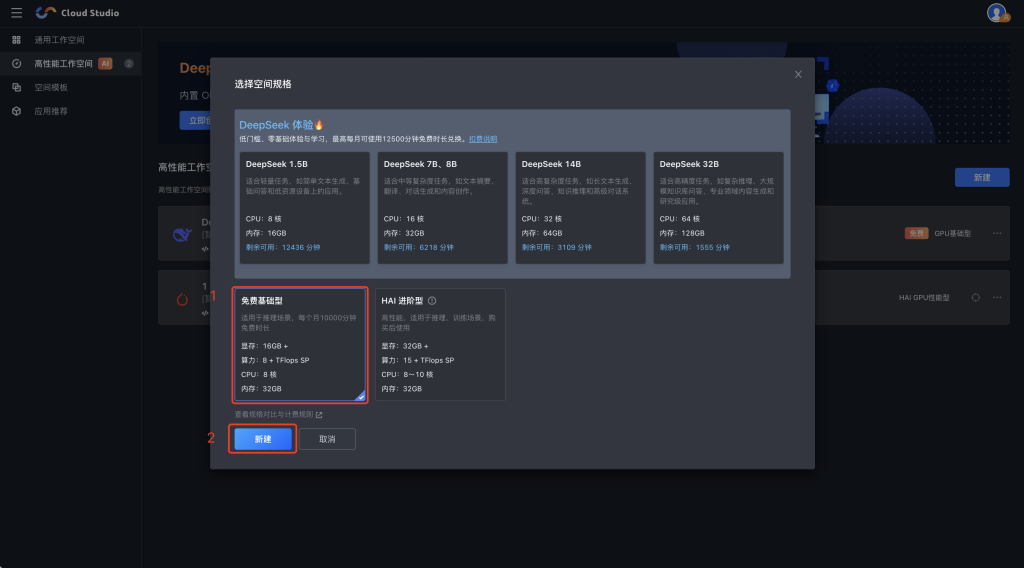Click the 高性能工作空间 sidebar icon
Image resolution: width=1024 pixels, height=568 pixels.
[x=16, y=63]
